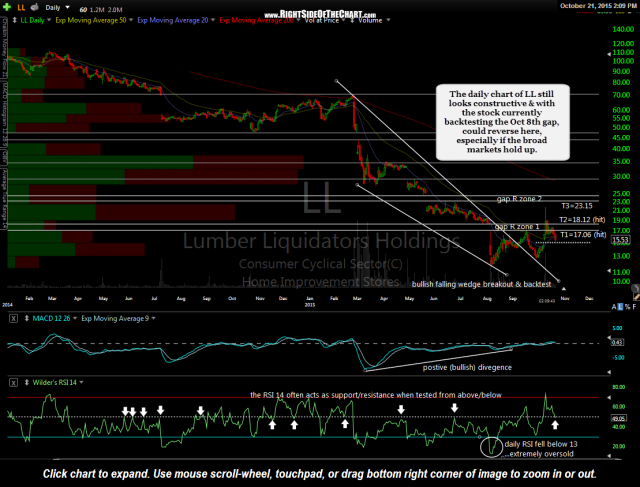Click the date and time at top right
This screenshot has width=640, height=487.
[x=598, y=6]
